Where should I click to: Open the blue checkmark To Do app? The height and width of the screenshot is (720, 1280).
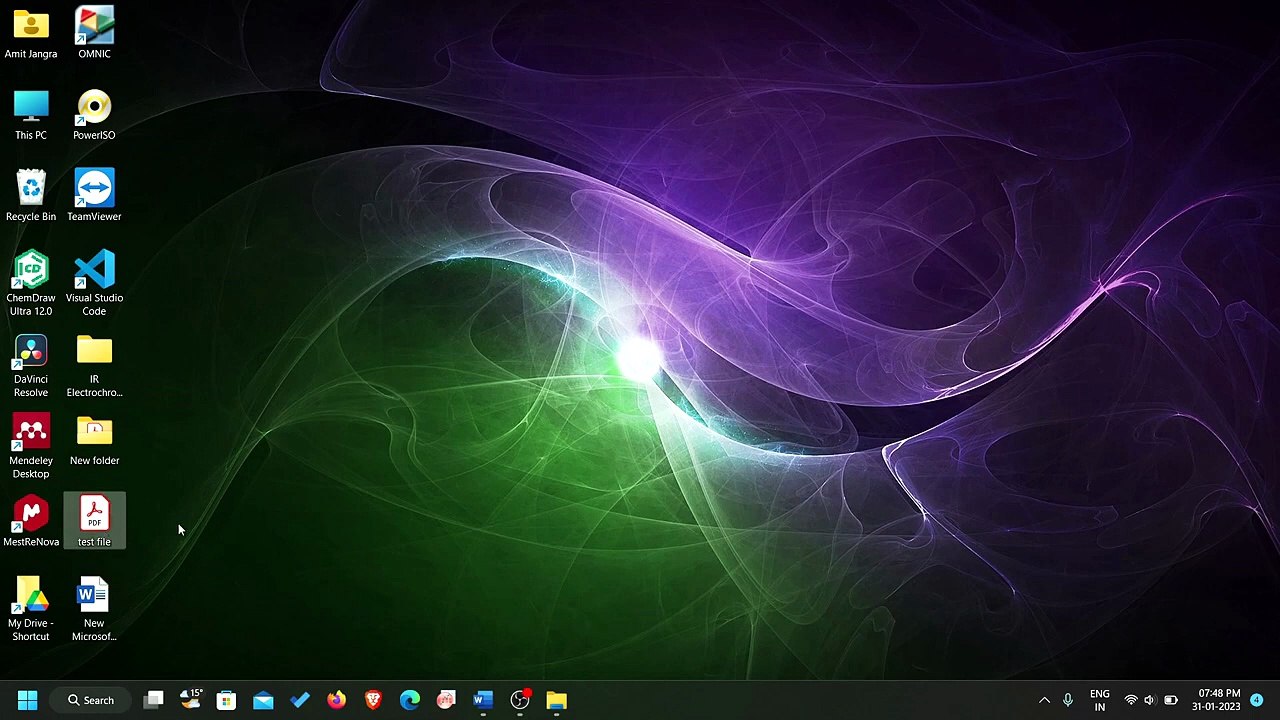[300, 700]
